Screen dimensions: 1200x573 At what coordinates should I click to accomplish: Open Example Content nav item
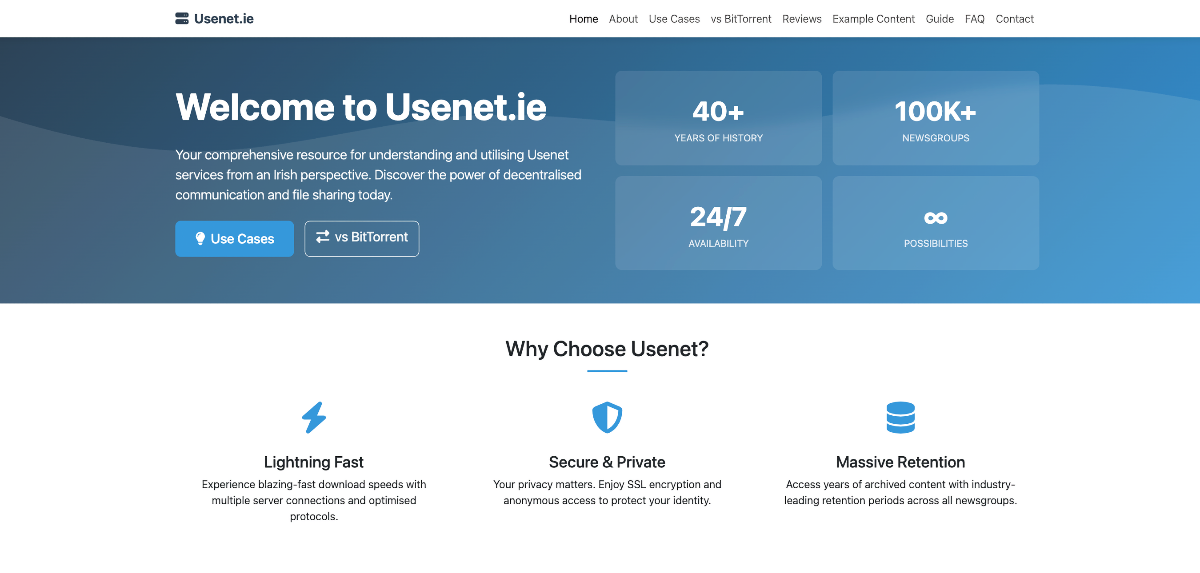pyautogui.click(x=873, y=19)
